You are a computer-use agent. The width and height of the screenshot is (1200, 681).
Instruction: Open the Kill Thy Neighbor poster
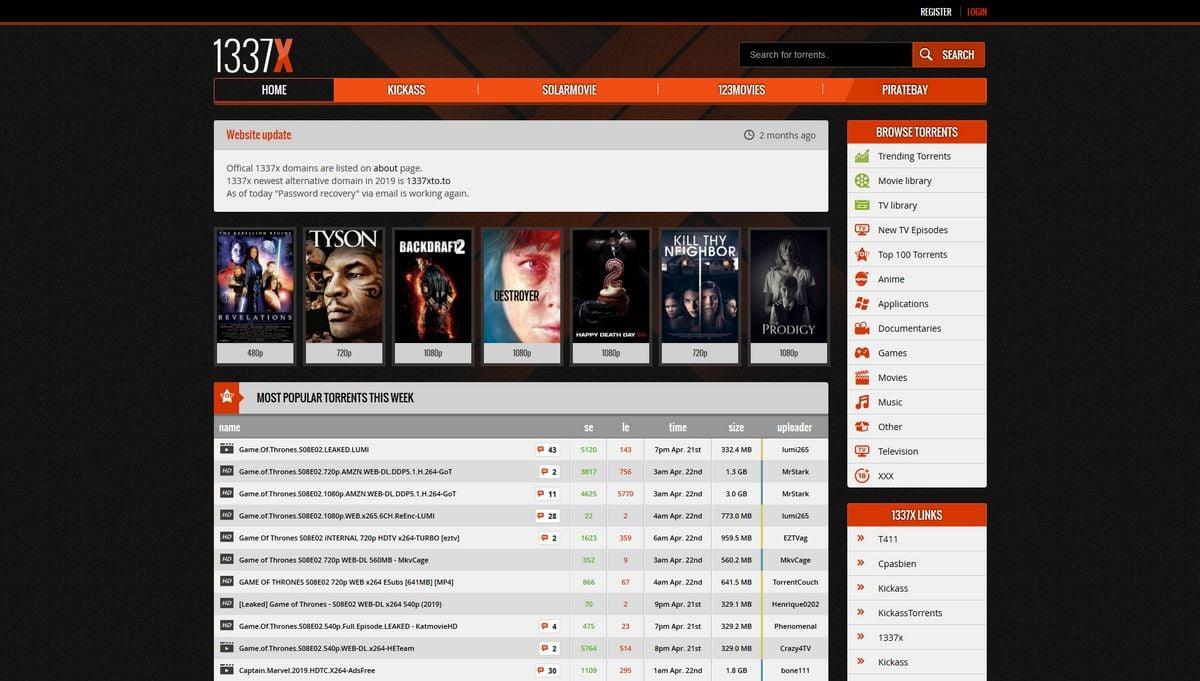tap(700, 297)
